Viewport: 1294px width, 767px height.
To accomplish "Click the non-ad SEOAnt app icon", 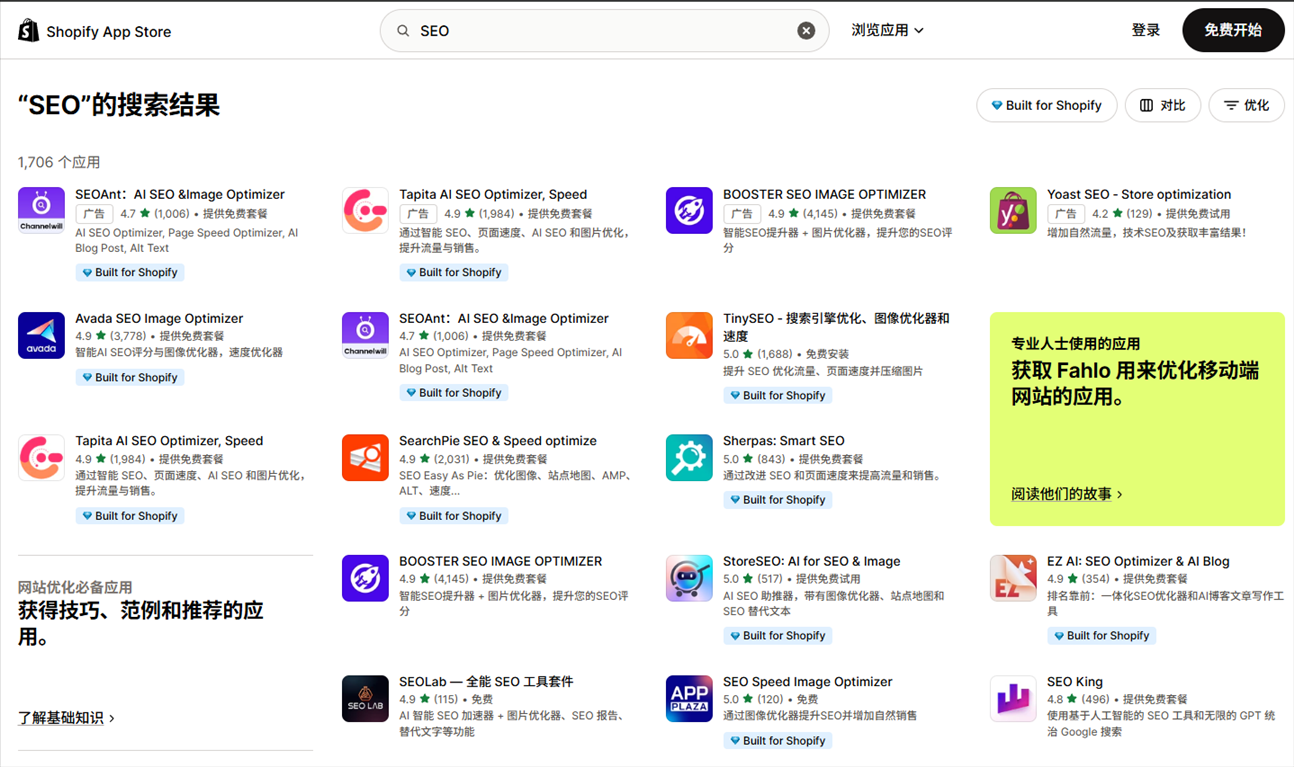I will [365, 334].
